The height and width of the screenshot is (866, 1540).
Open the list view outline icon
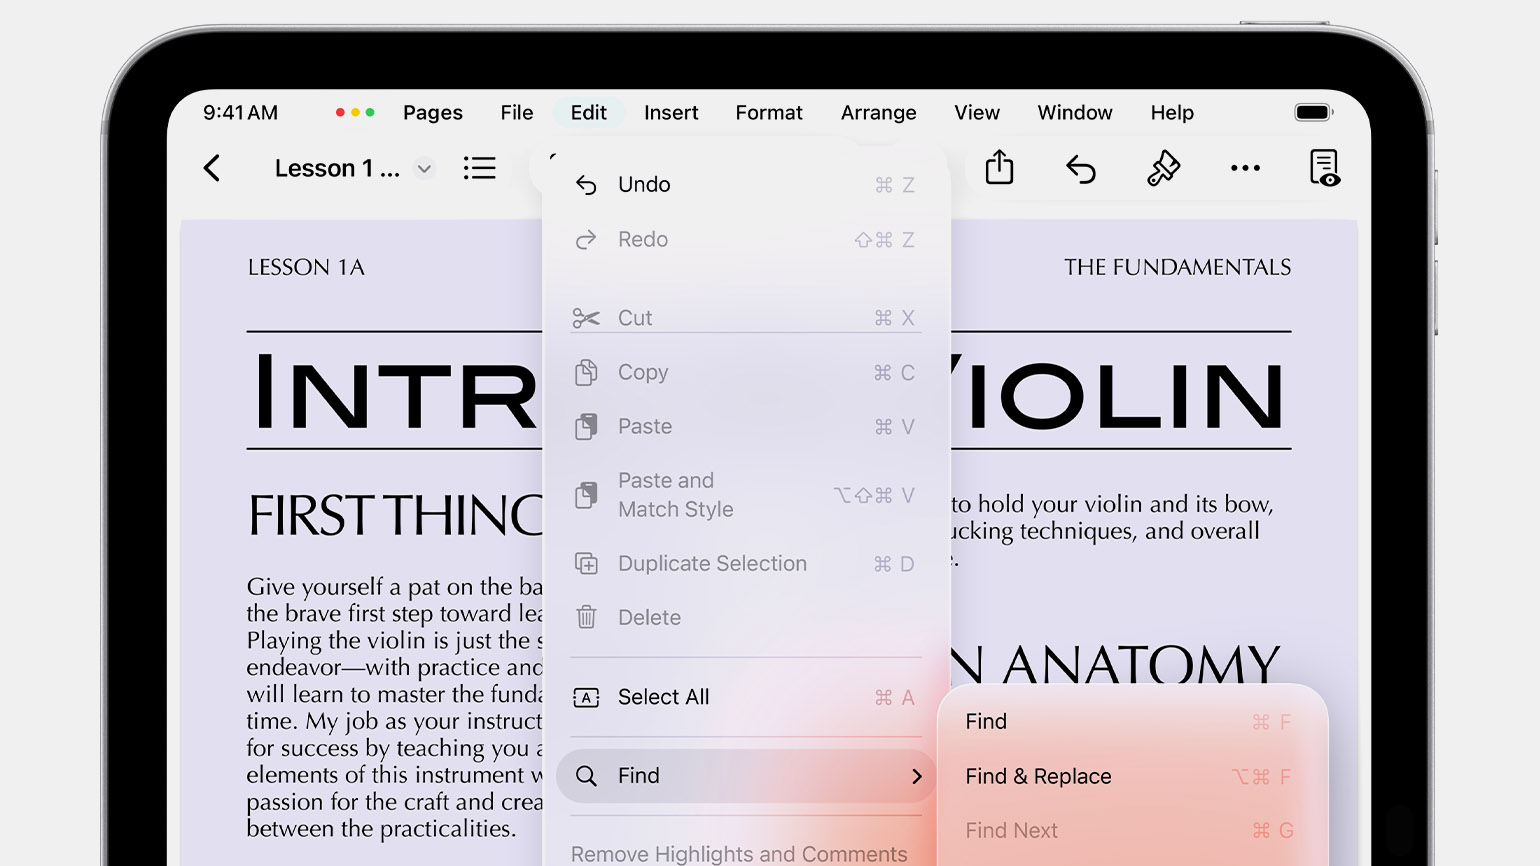[480, 168]
